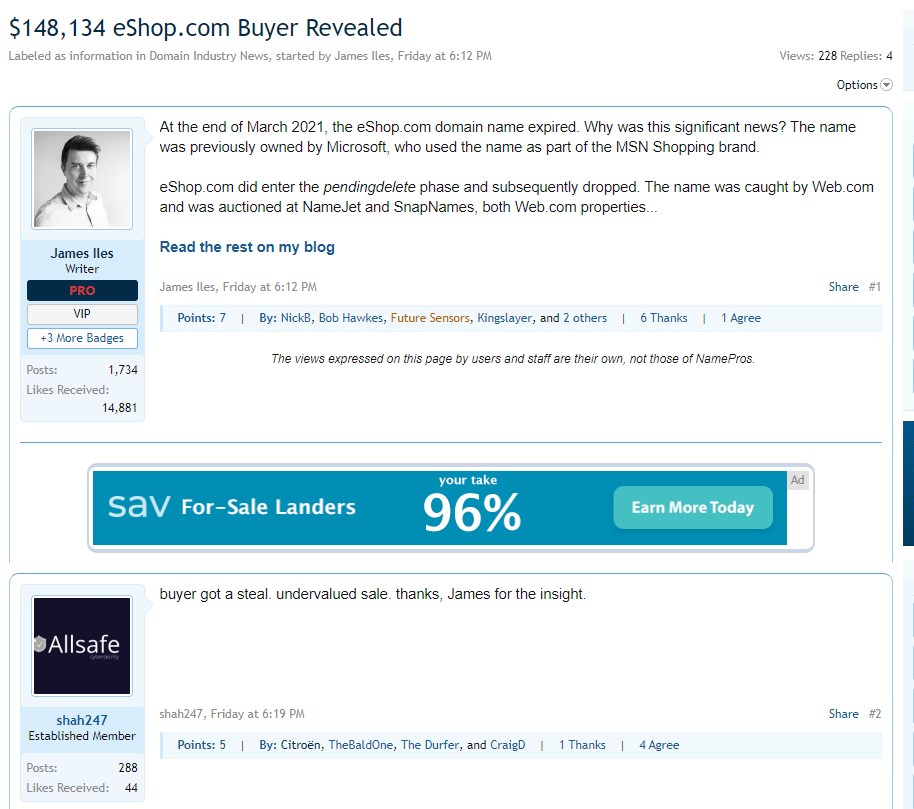Open James Iles username under avatar
The image size is (914, 809).
pyautogui.click(x=82, y=254)
